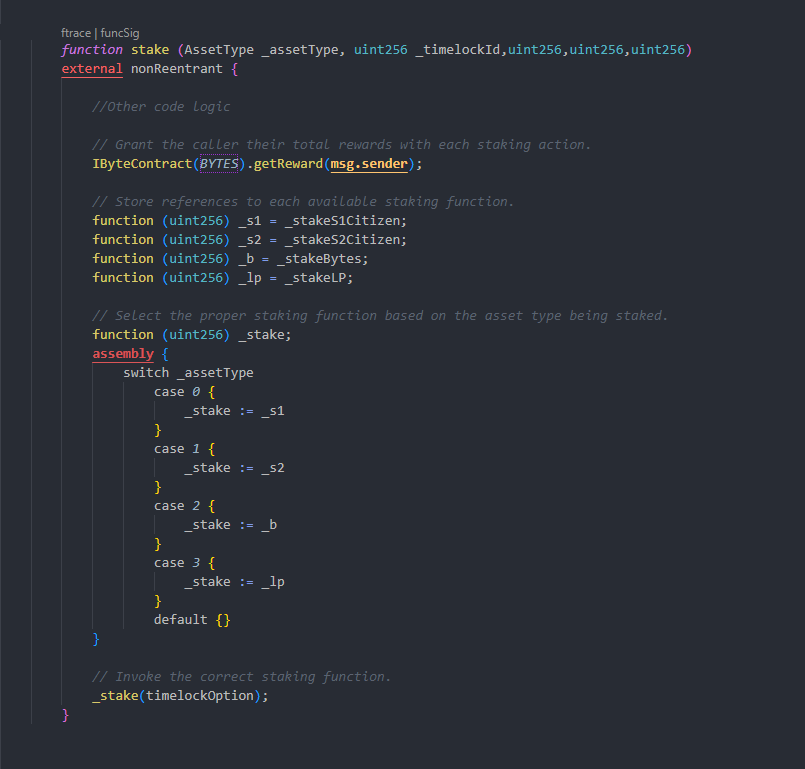Click the '_stake := _lp' assignment
Screen dimensions: 805x769
235,582
